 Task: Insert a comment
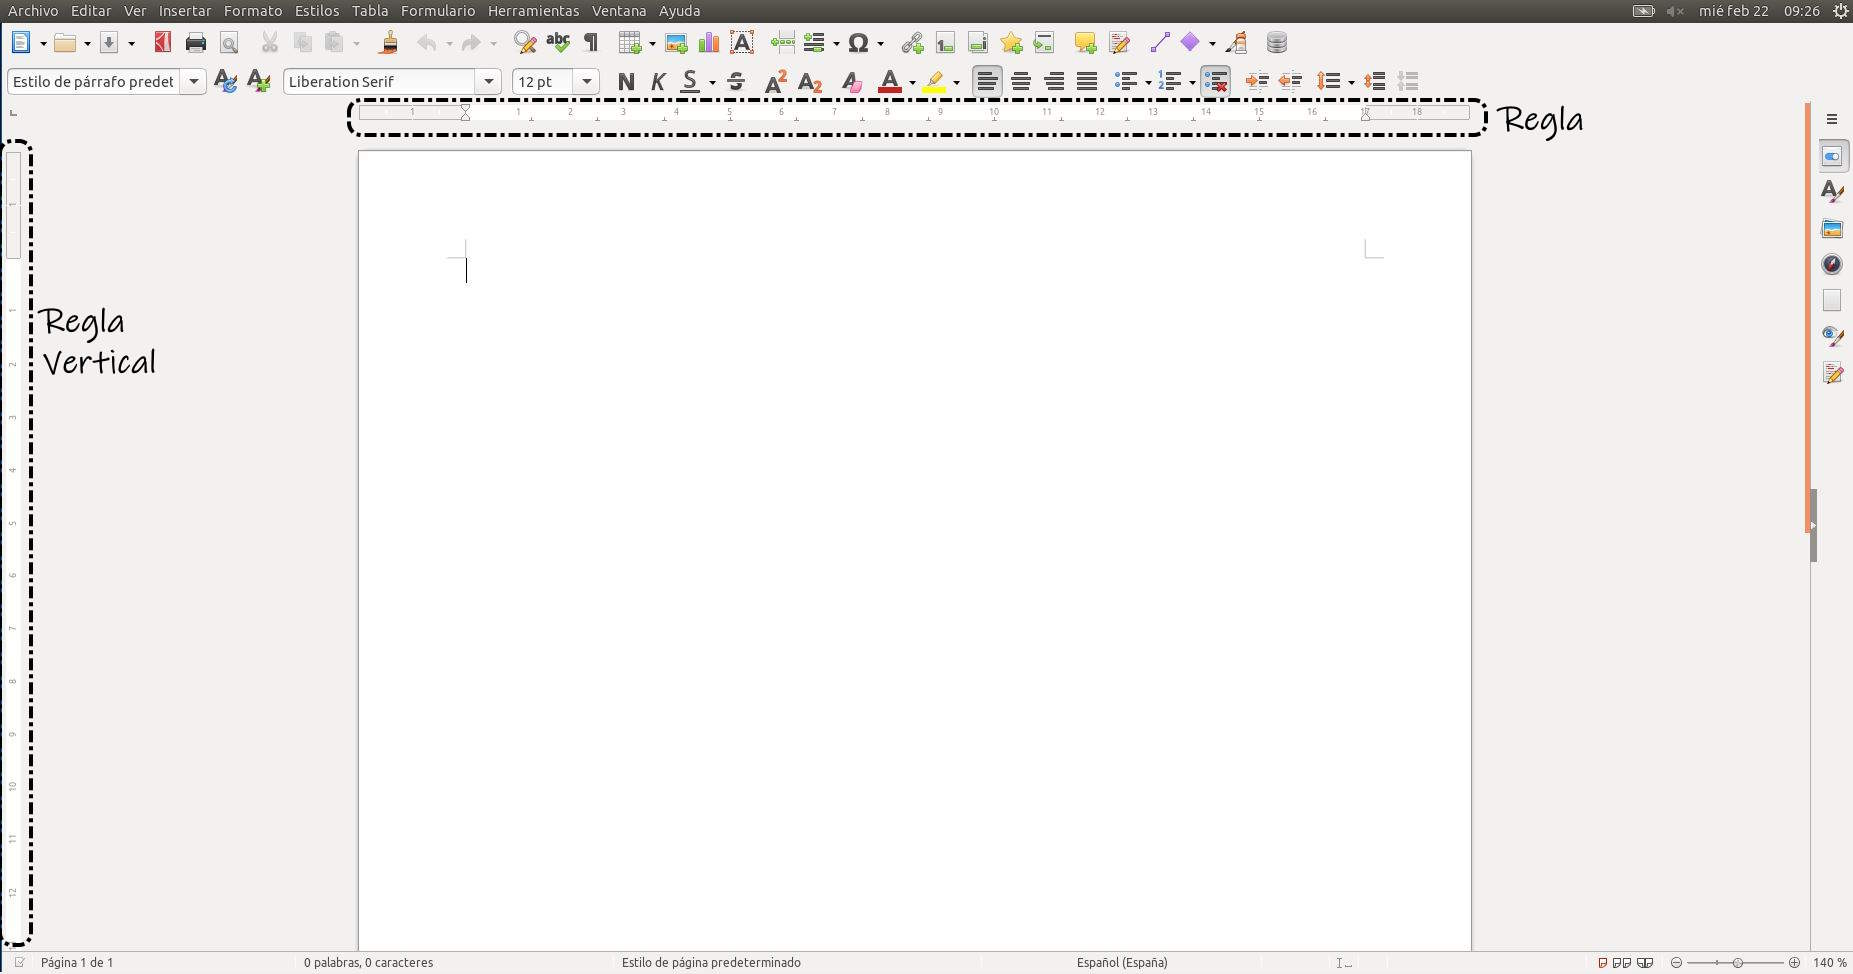click(x=1085, y=43)
